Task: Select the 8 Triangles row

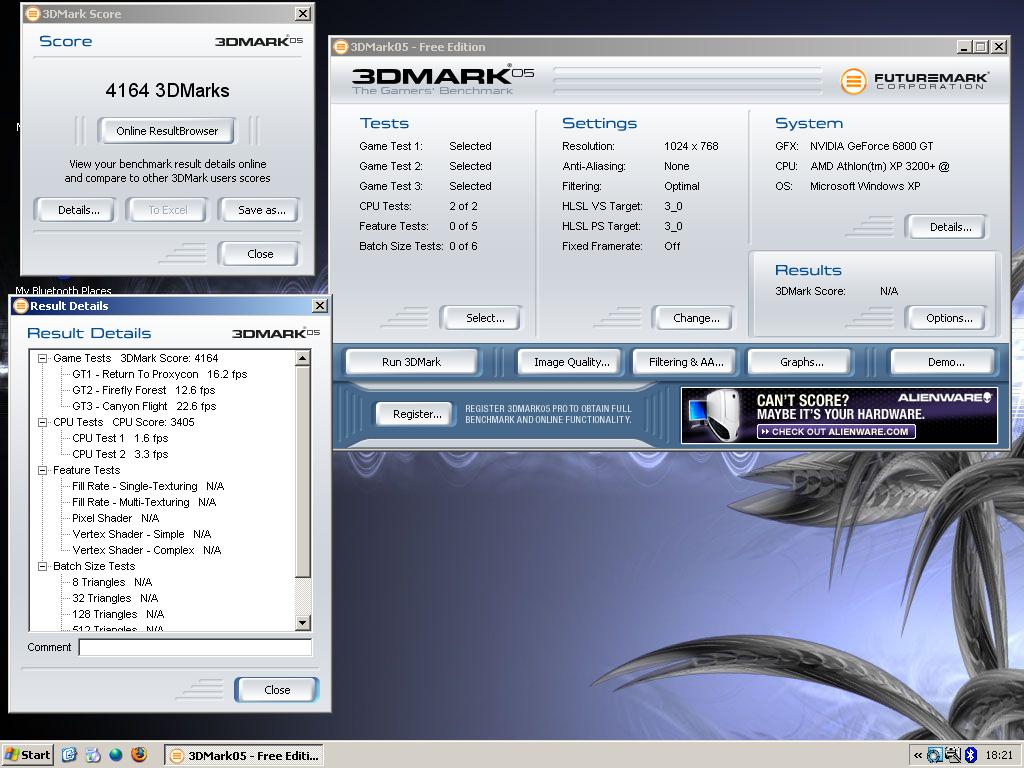Action: click(112, 582)
